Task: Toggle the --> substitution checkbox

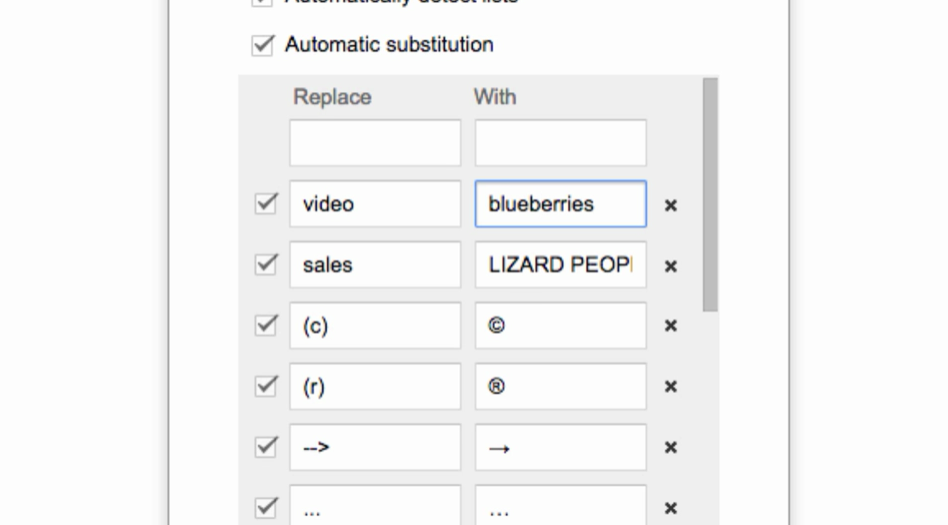Action: click(x=266, y=447)
